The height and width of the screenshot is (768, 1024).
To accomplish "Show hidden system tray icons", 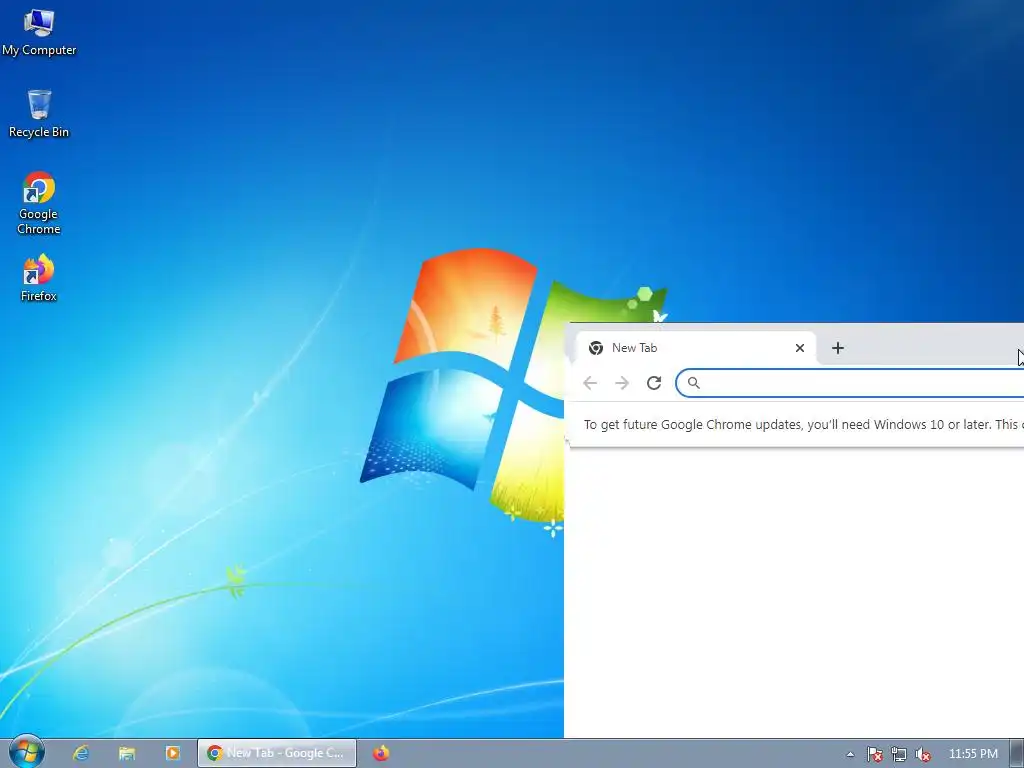I will coord(850,754).
